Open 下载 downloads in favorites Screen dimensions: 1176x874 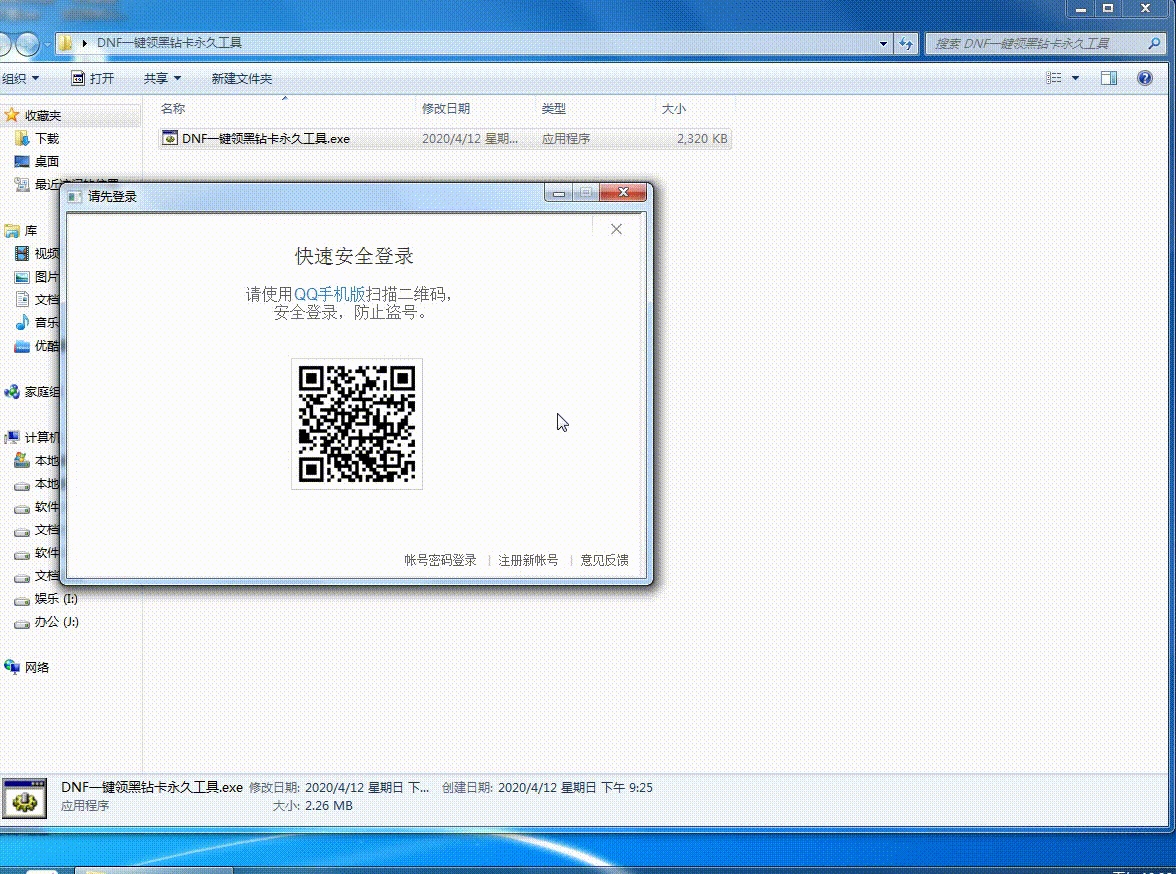46,139
